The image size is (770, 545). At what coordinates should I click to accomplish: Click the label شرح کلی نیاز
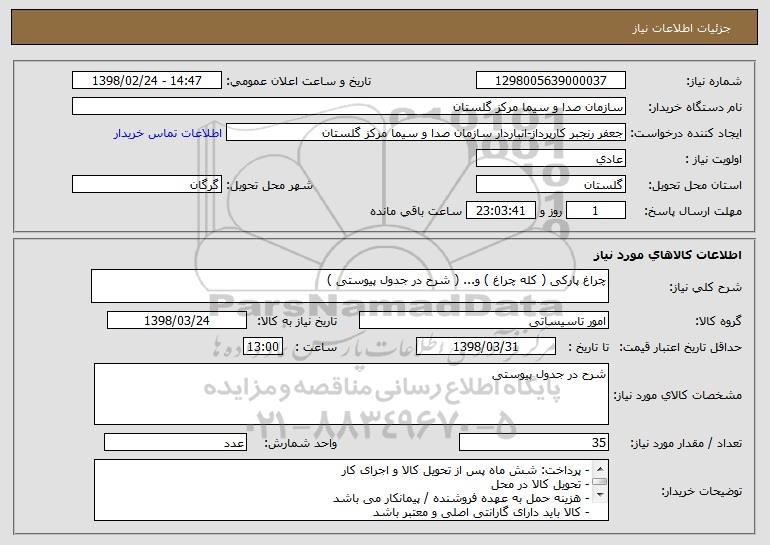706,287
